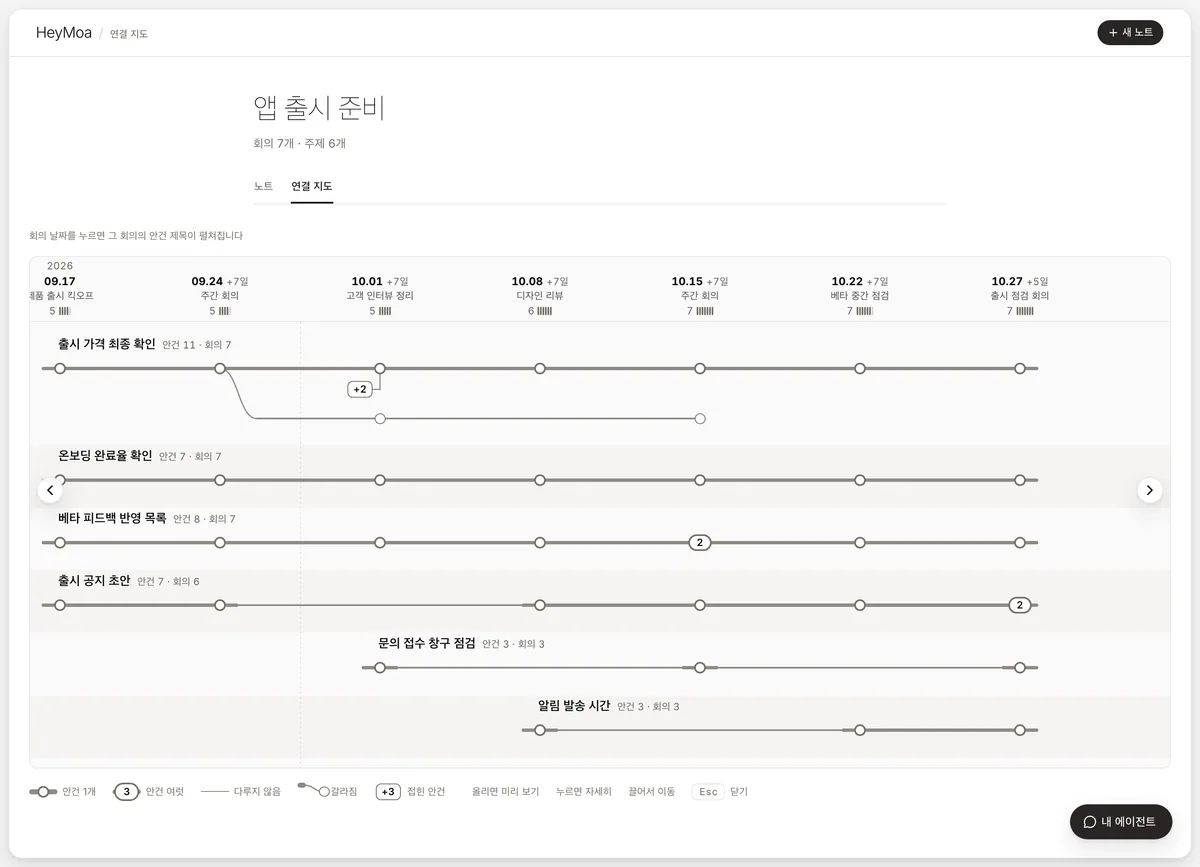The image size is (1200, 867).
Task: Click 베타 피드백 반영 목록 node at 10.01
Action: [380, 543]
